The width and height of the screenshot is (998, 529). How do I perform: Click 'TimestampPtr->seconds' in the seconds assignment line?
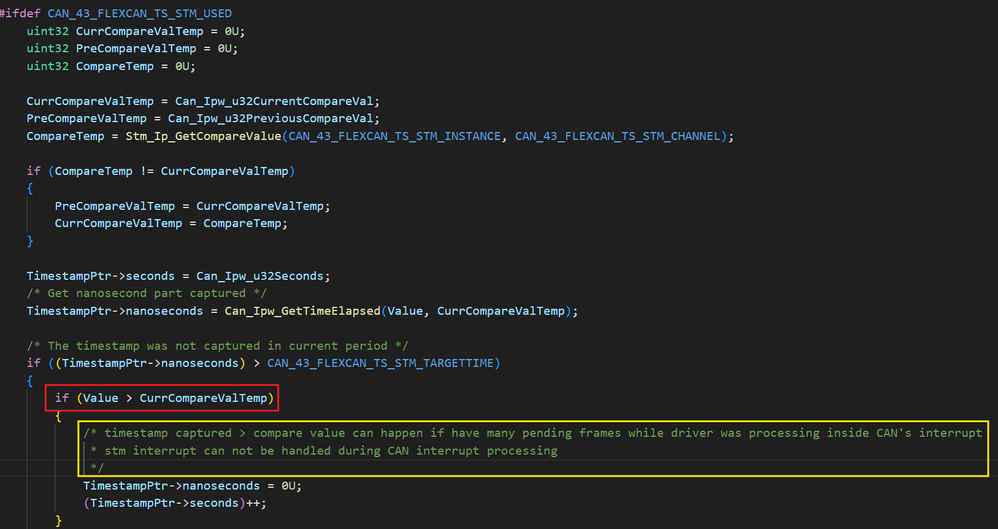pos(101,276)
